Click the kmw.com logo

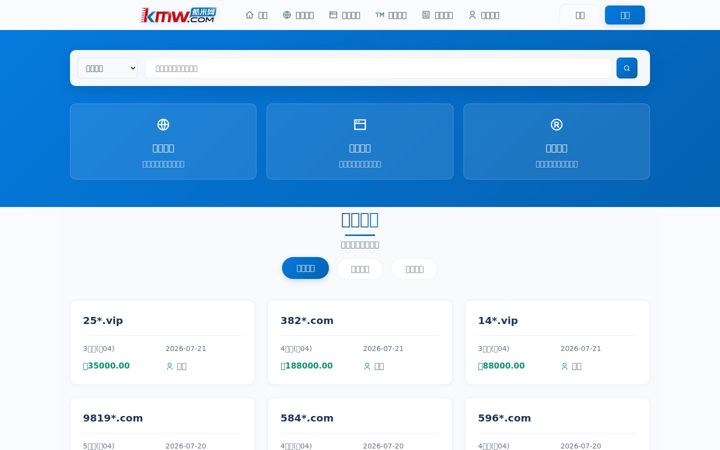click(178, 15)
